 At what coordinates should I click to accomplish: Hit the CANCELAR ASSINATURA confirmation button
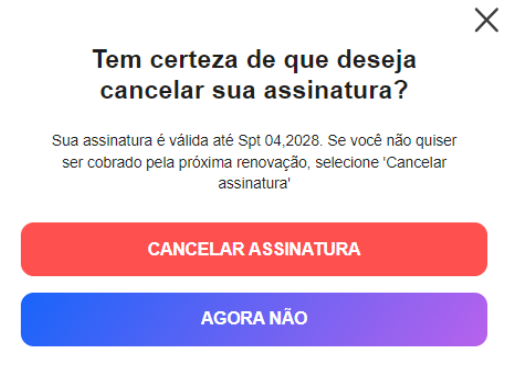(x=254, y=249)
